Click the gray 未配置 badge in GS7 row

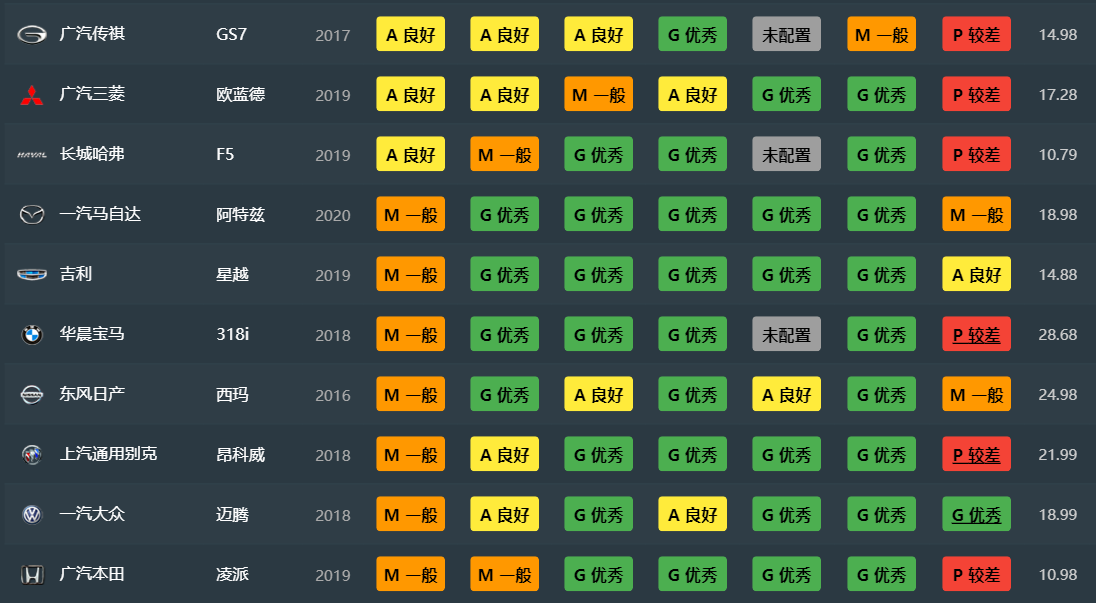(786, 35)
